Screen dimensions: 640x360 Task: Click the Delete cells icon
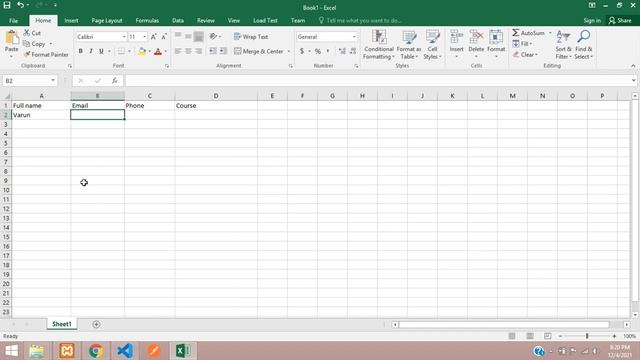(x=476, y=38)
